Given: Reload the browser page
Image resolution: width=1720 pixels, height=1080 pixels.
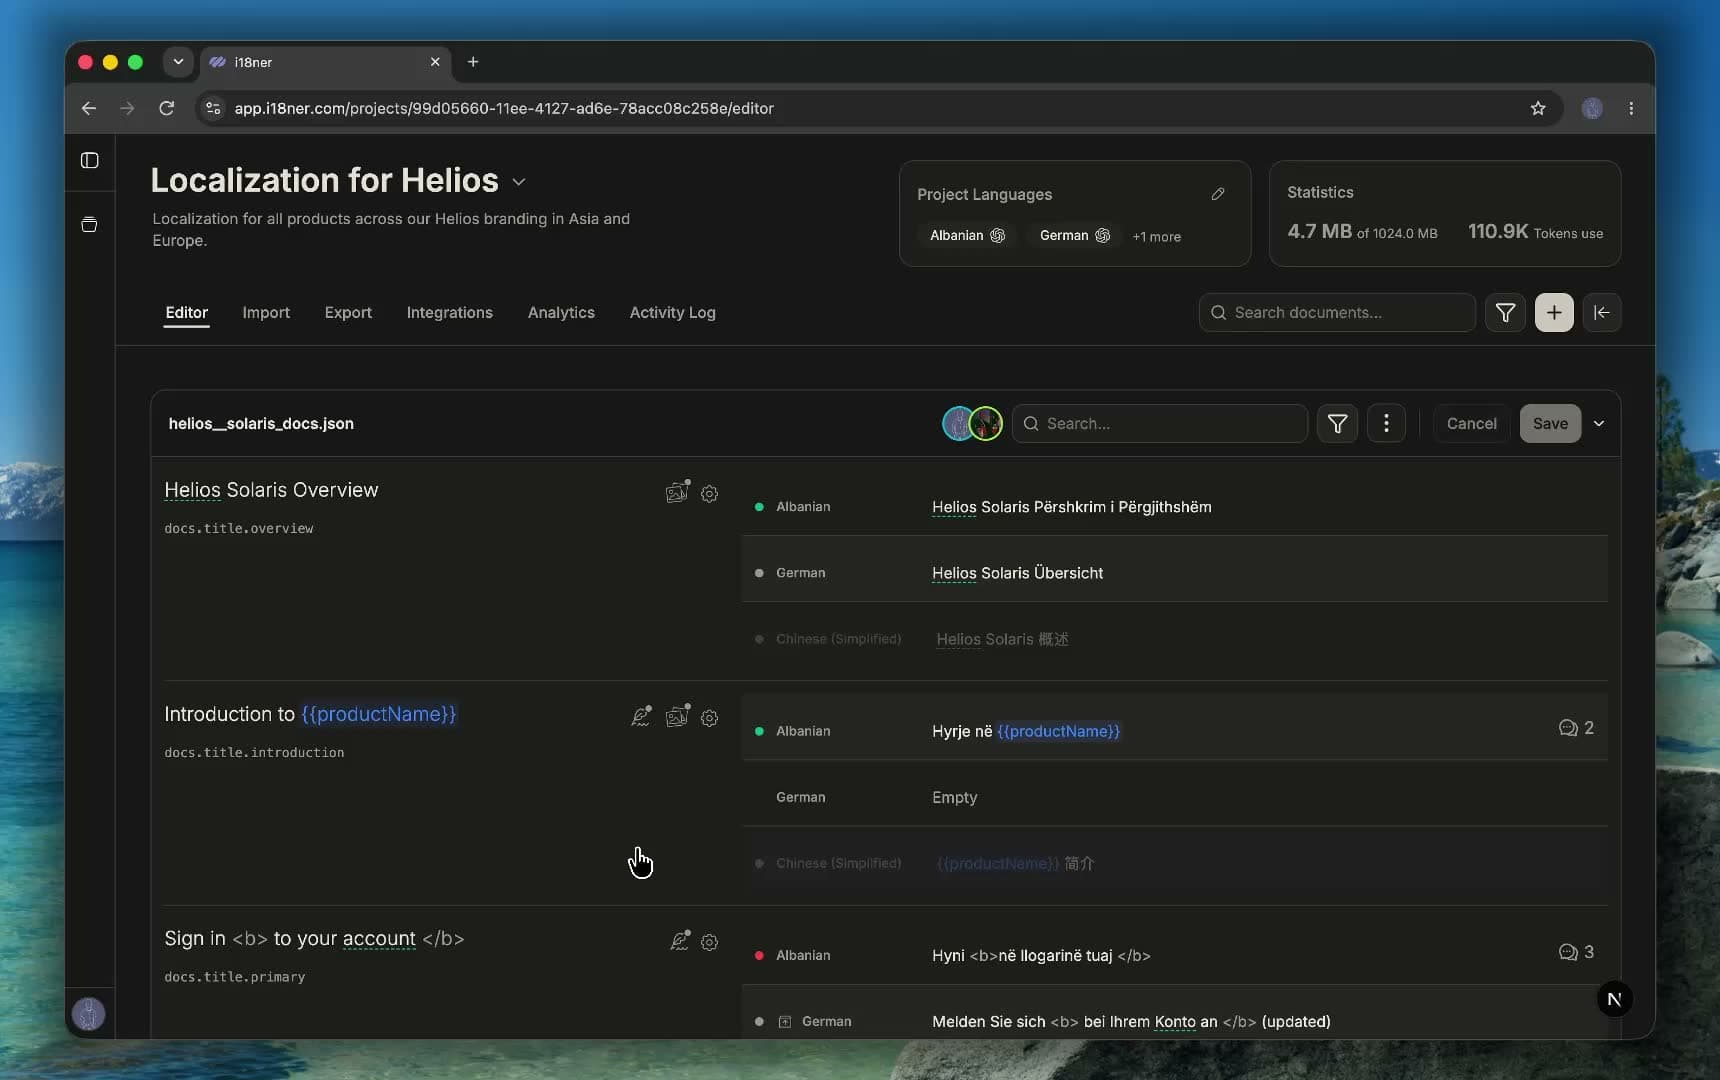Looking at the screenshot, I should tap(166, 108).
